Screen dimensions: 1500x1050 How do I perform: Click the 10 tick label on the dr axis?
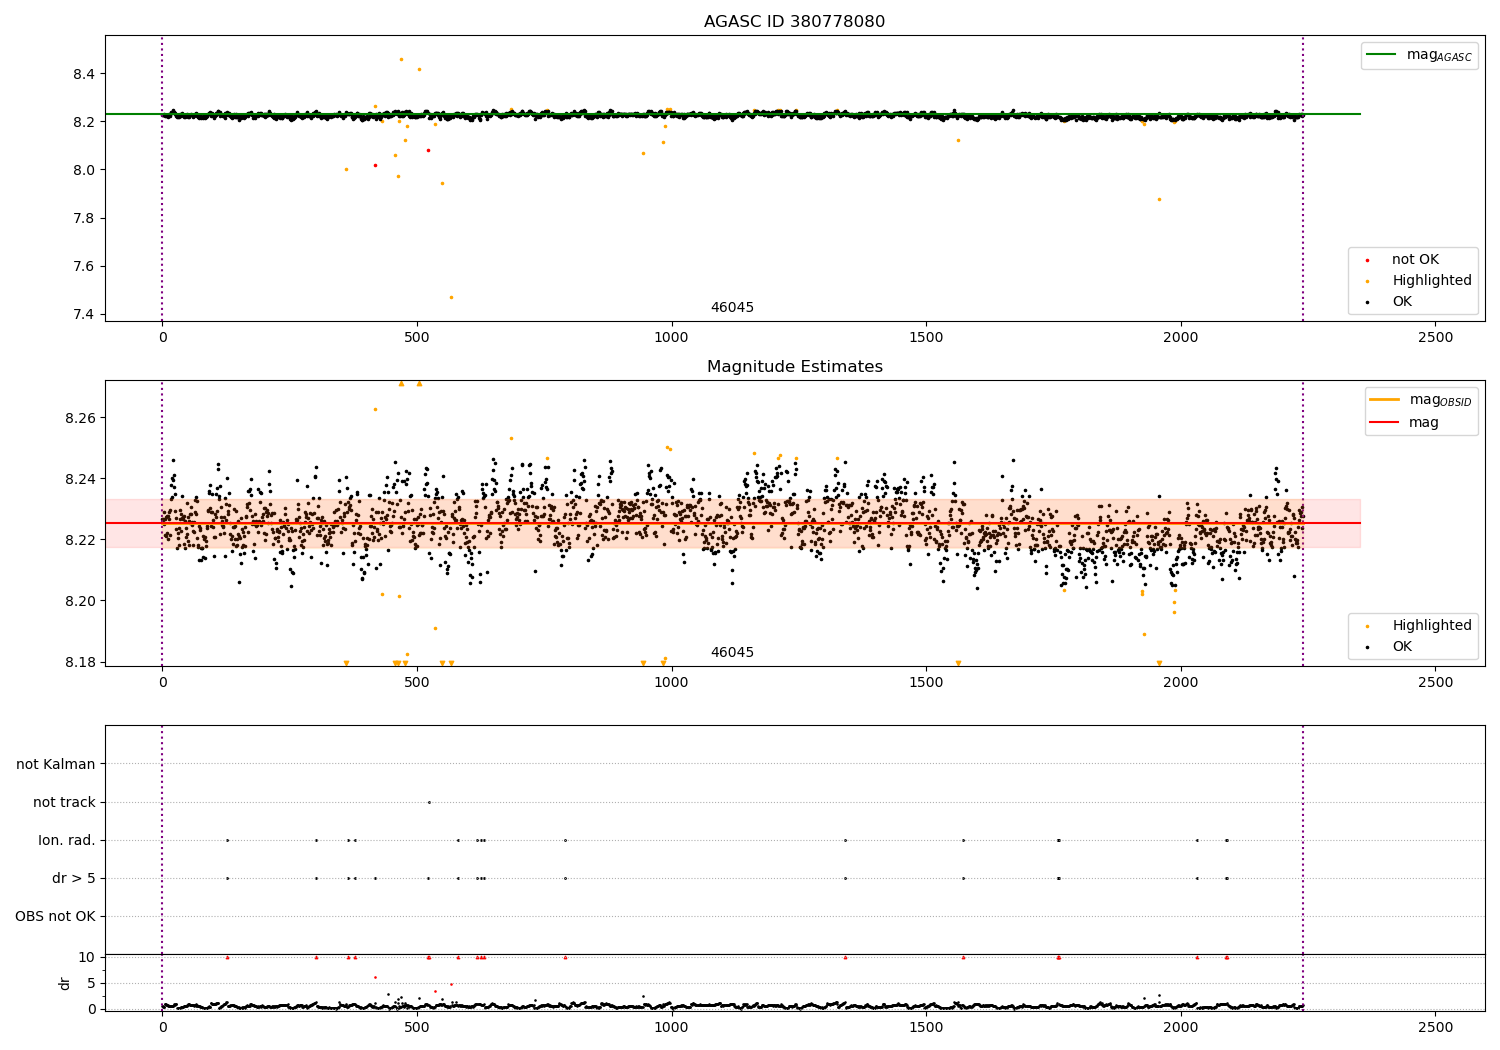coord(87,958)
